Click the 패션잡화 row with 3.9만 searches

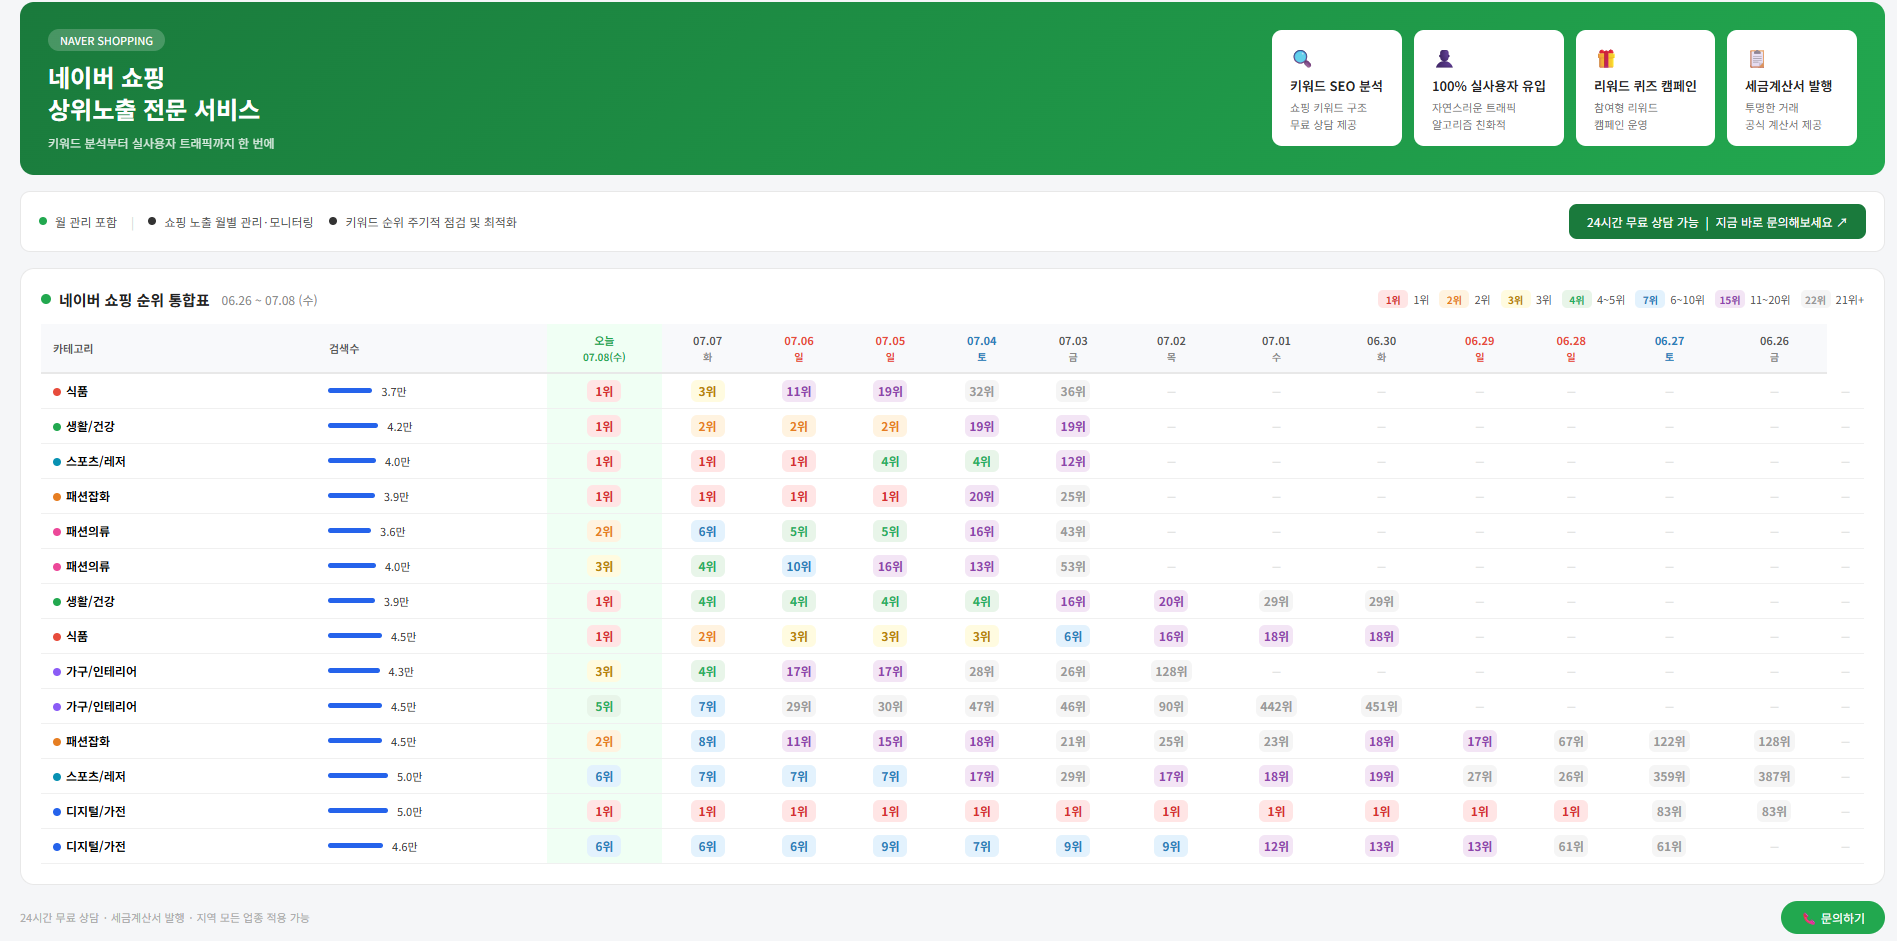tap(952, 496)
